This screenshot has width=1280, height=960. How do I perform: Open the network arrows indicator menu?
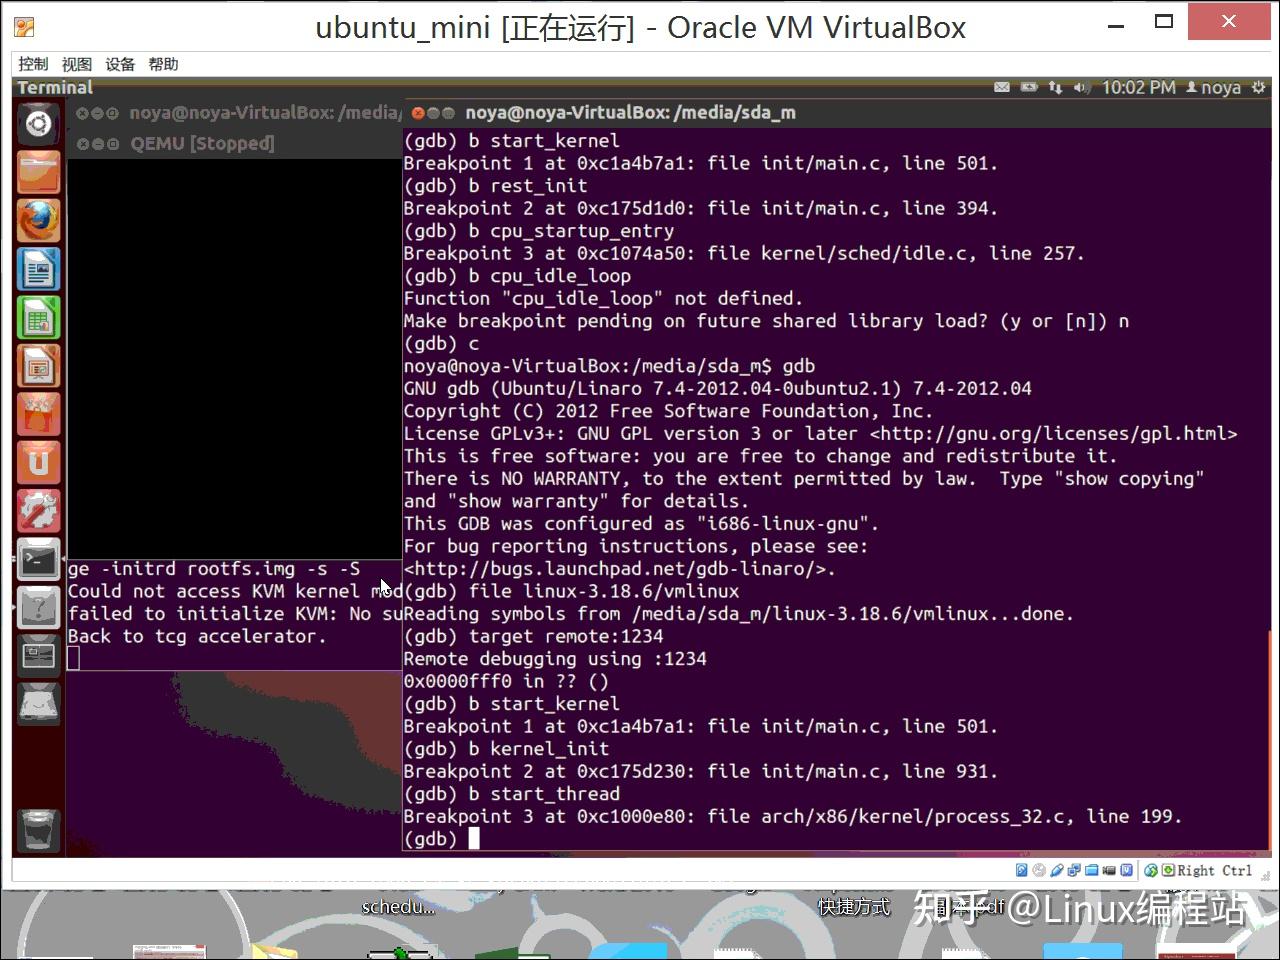1055,88
